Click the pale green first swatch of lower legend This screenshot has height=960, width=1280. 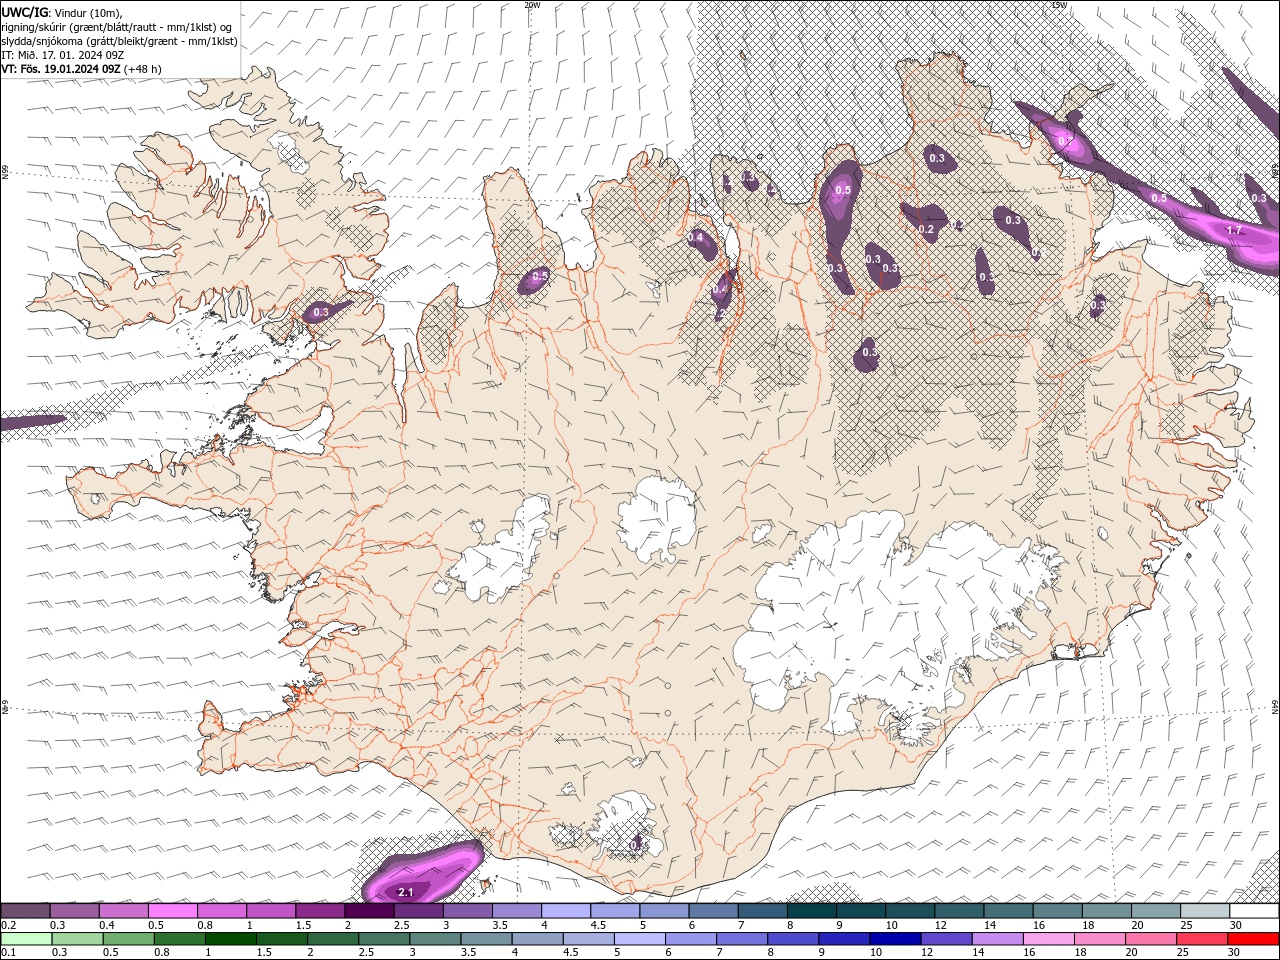[x=26, y=939]
